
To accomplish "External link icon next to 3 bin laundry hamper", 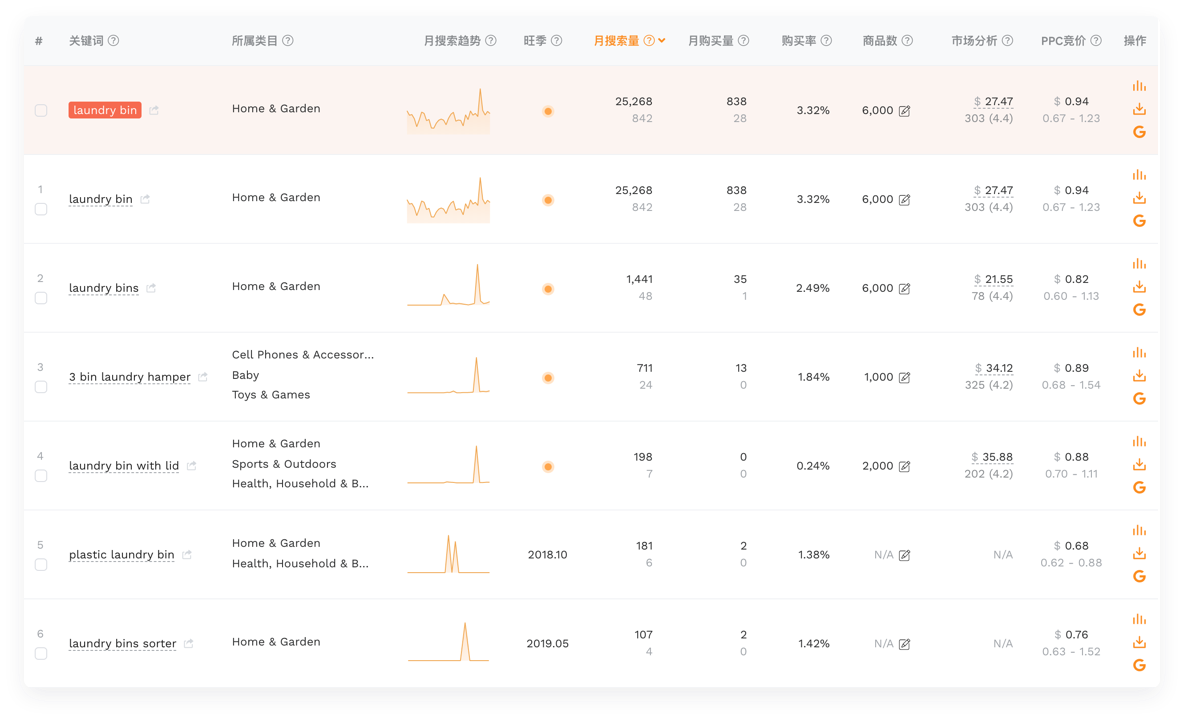I will coord(202,377).
